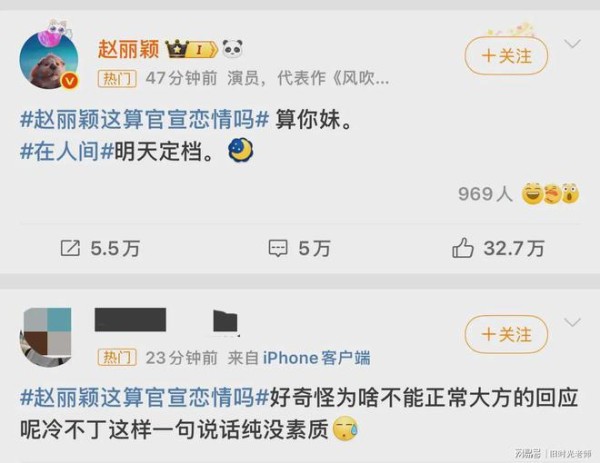
Task: Click the crown membership badge beside 赵丽颖
Action: coord(192,49)
